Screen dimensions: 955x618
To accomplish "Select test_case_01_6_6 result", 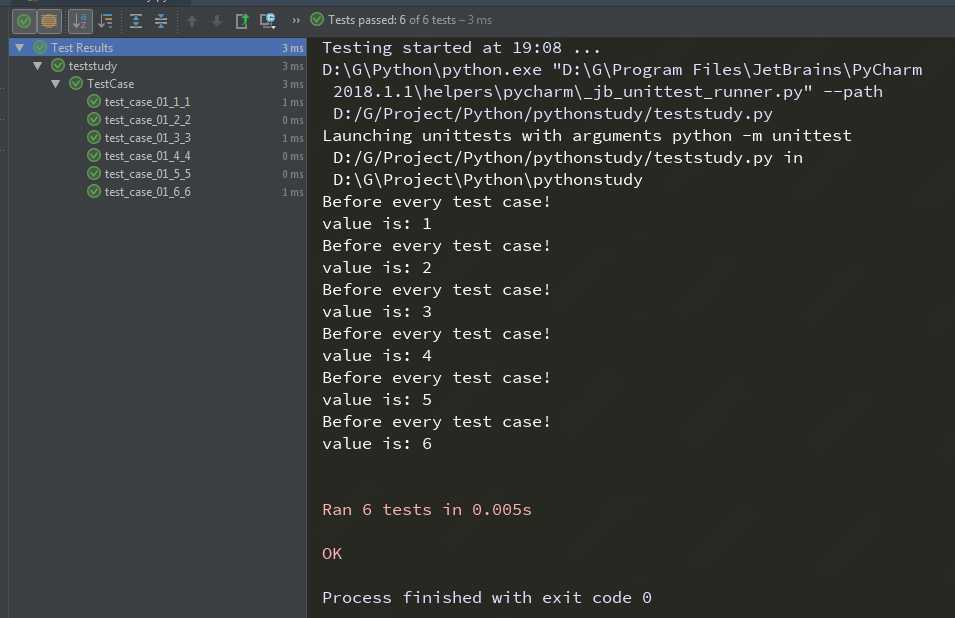I will (x=147, y=192).
